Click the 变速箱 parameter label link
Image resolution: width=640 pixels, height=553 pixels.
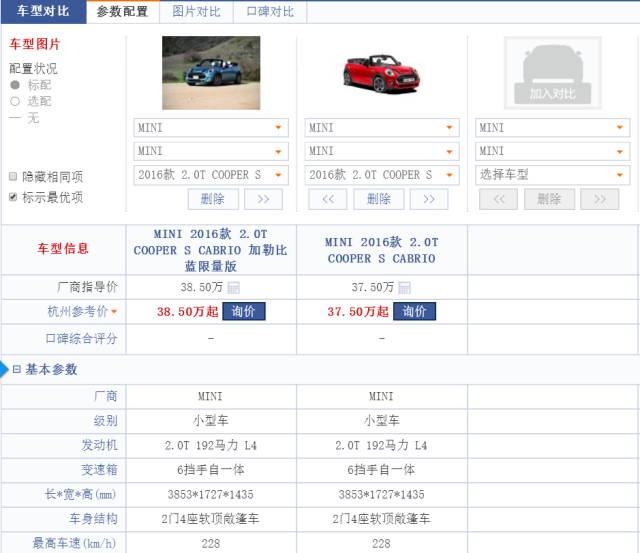(99, 470)
